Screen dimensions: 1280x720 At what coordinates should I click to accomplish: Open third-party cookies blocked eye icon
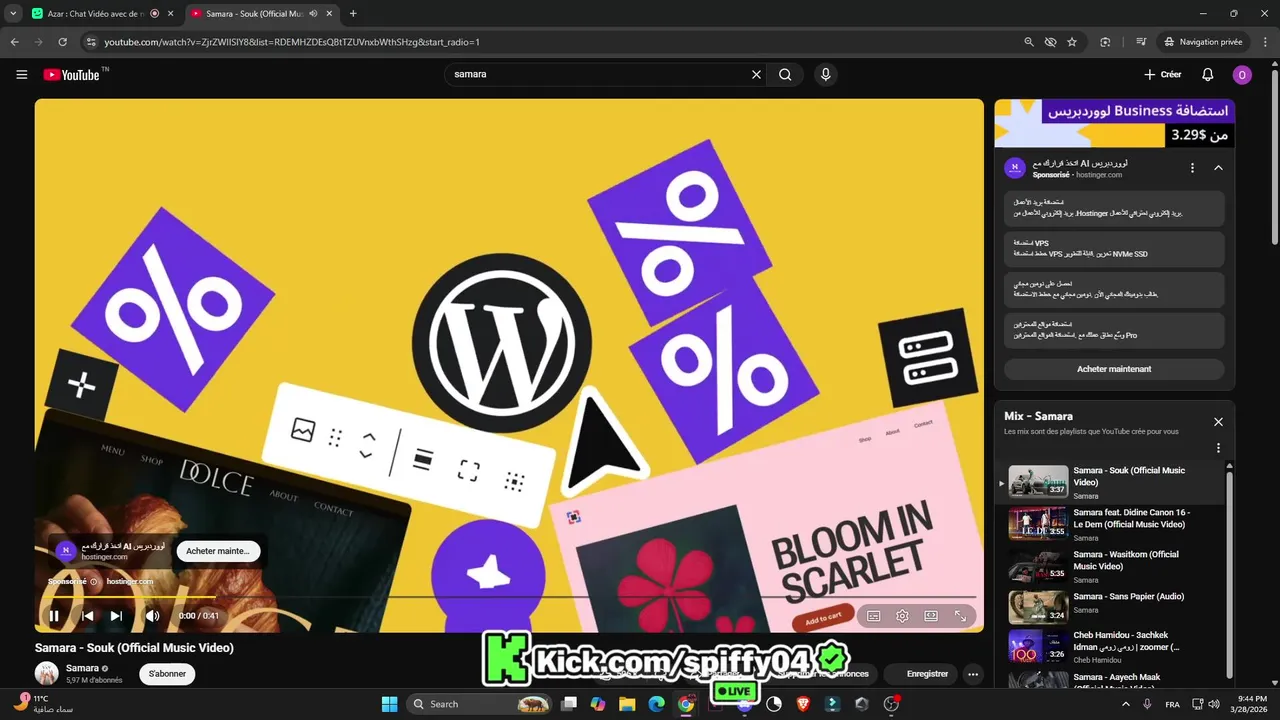tap(1050, 42)
